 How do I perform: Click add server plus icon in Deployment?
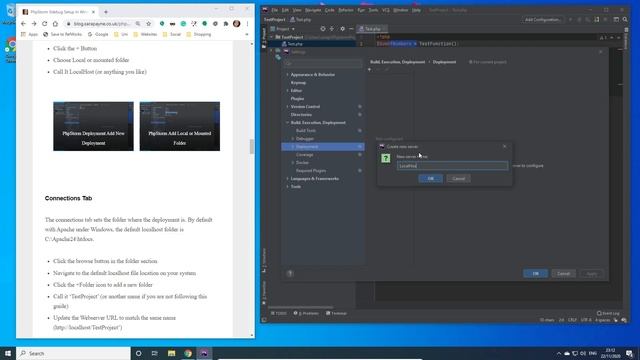pyautogui.click(x=369, y=70)
